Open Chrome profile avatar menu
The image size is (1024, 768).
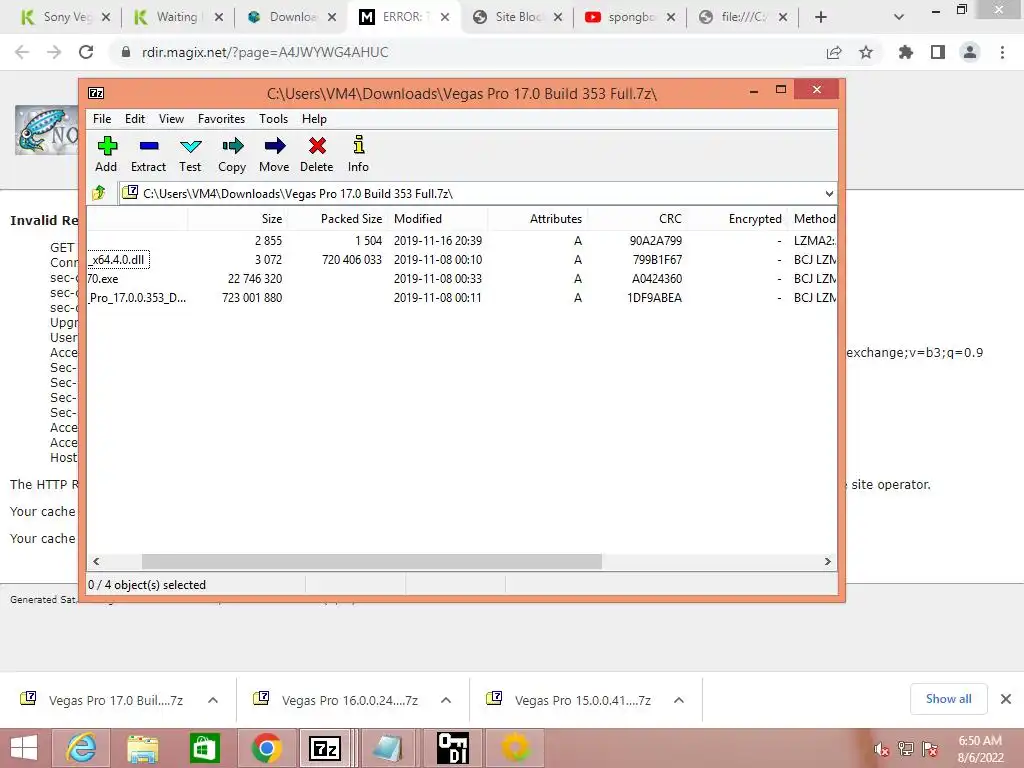(x=970, y=52)
